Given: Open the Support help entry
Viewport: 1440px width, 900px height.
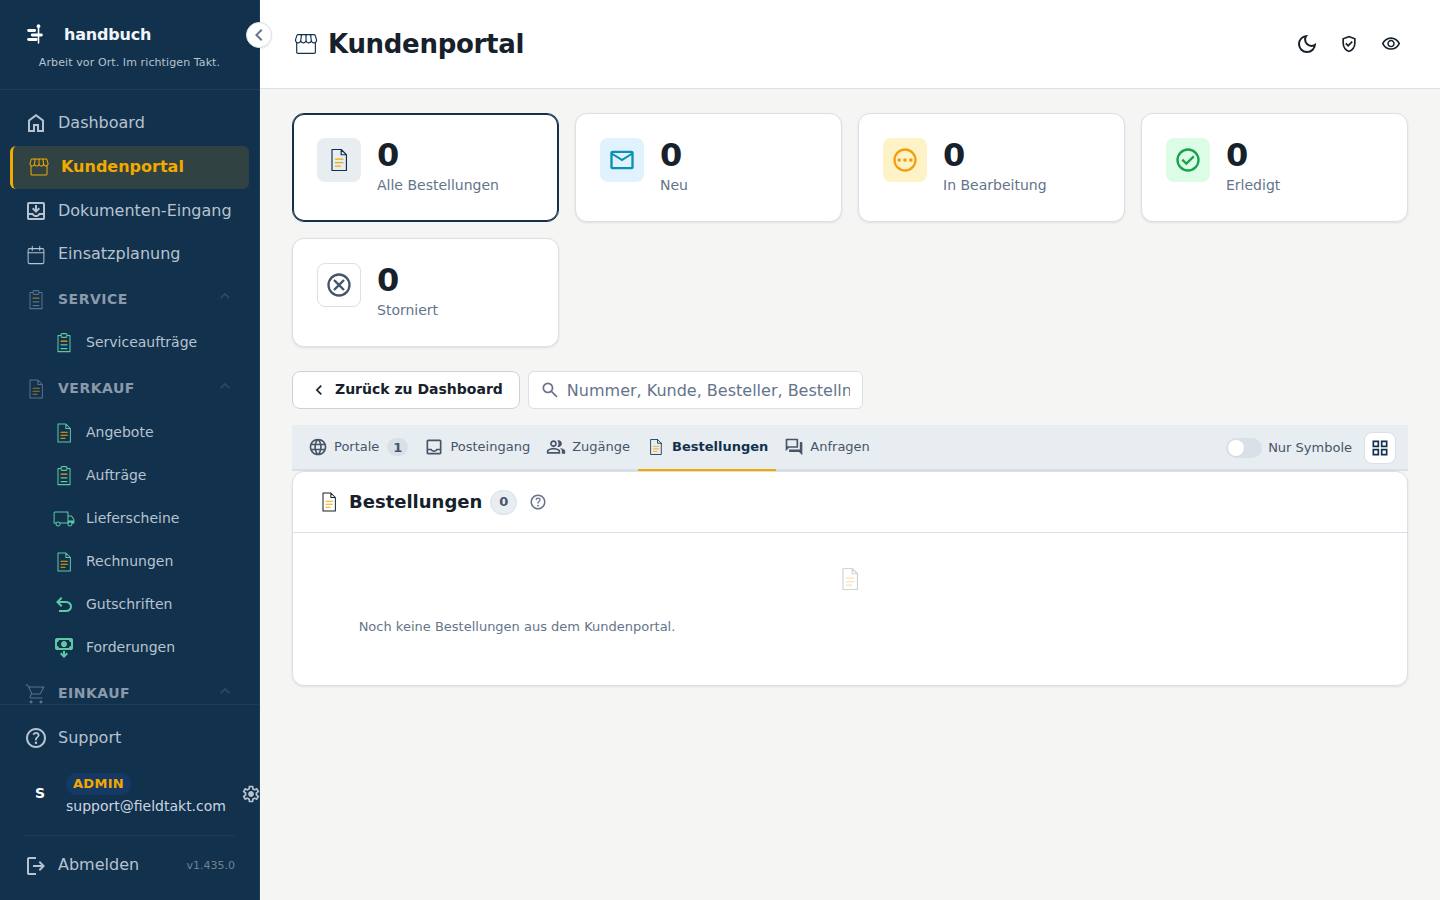Looking at the screenshot, I should [x=130, y=738].
